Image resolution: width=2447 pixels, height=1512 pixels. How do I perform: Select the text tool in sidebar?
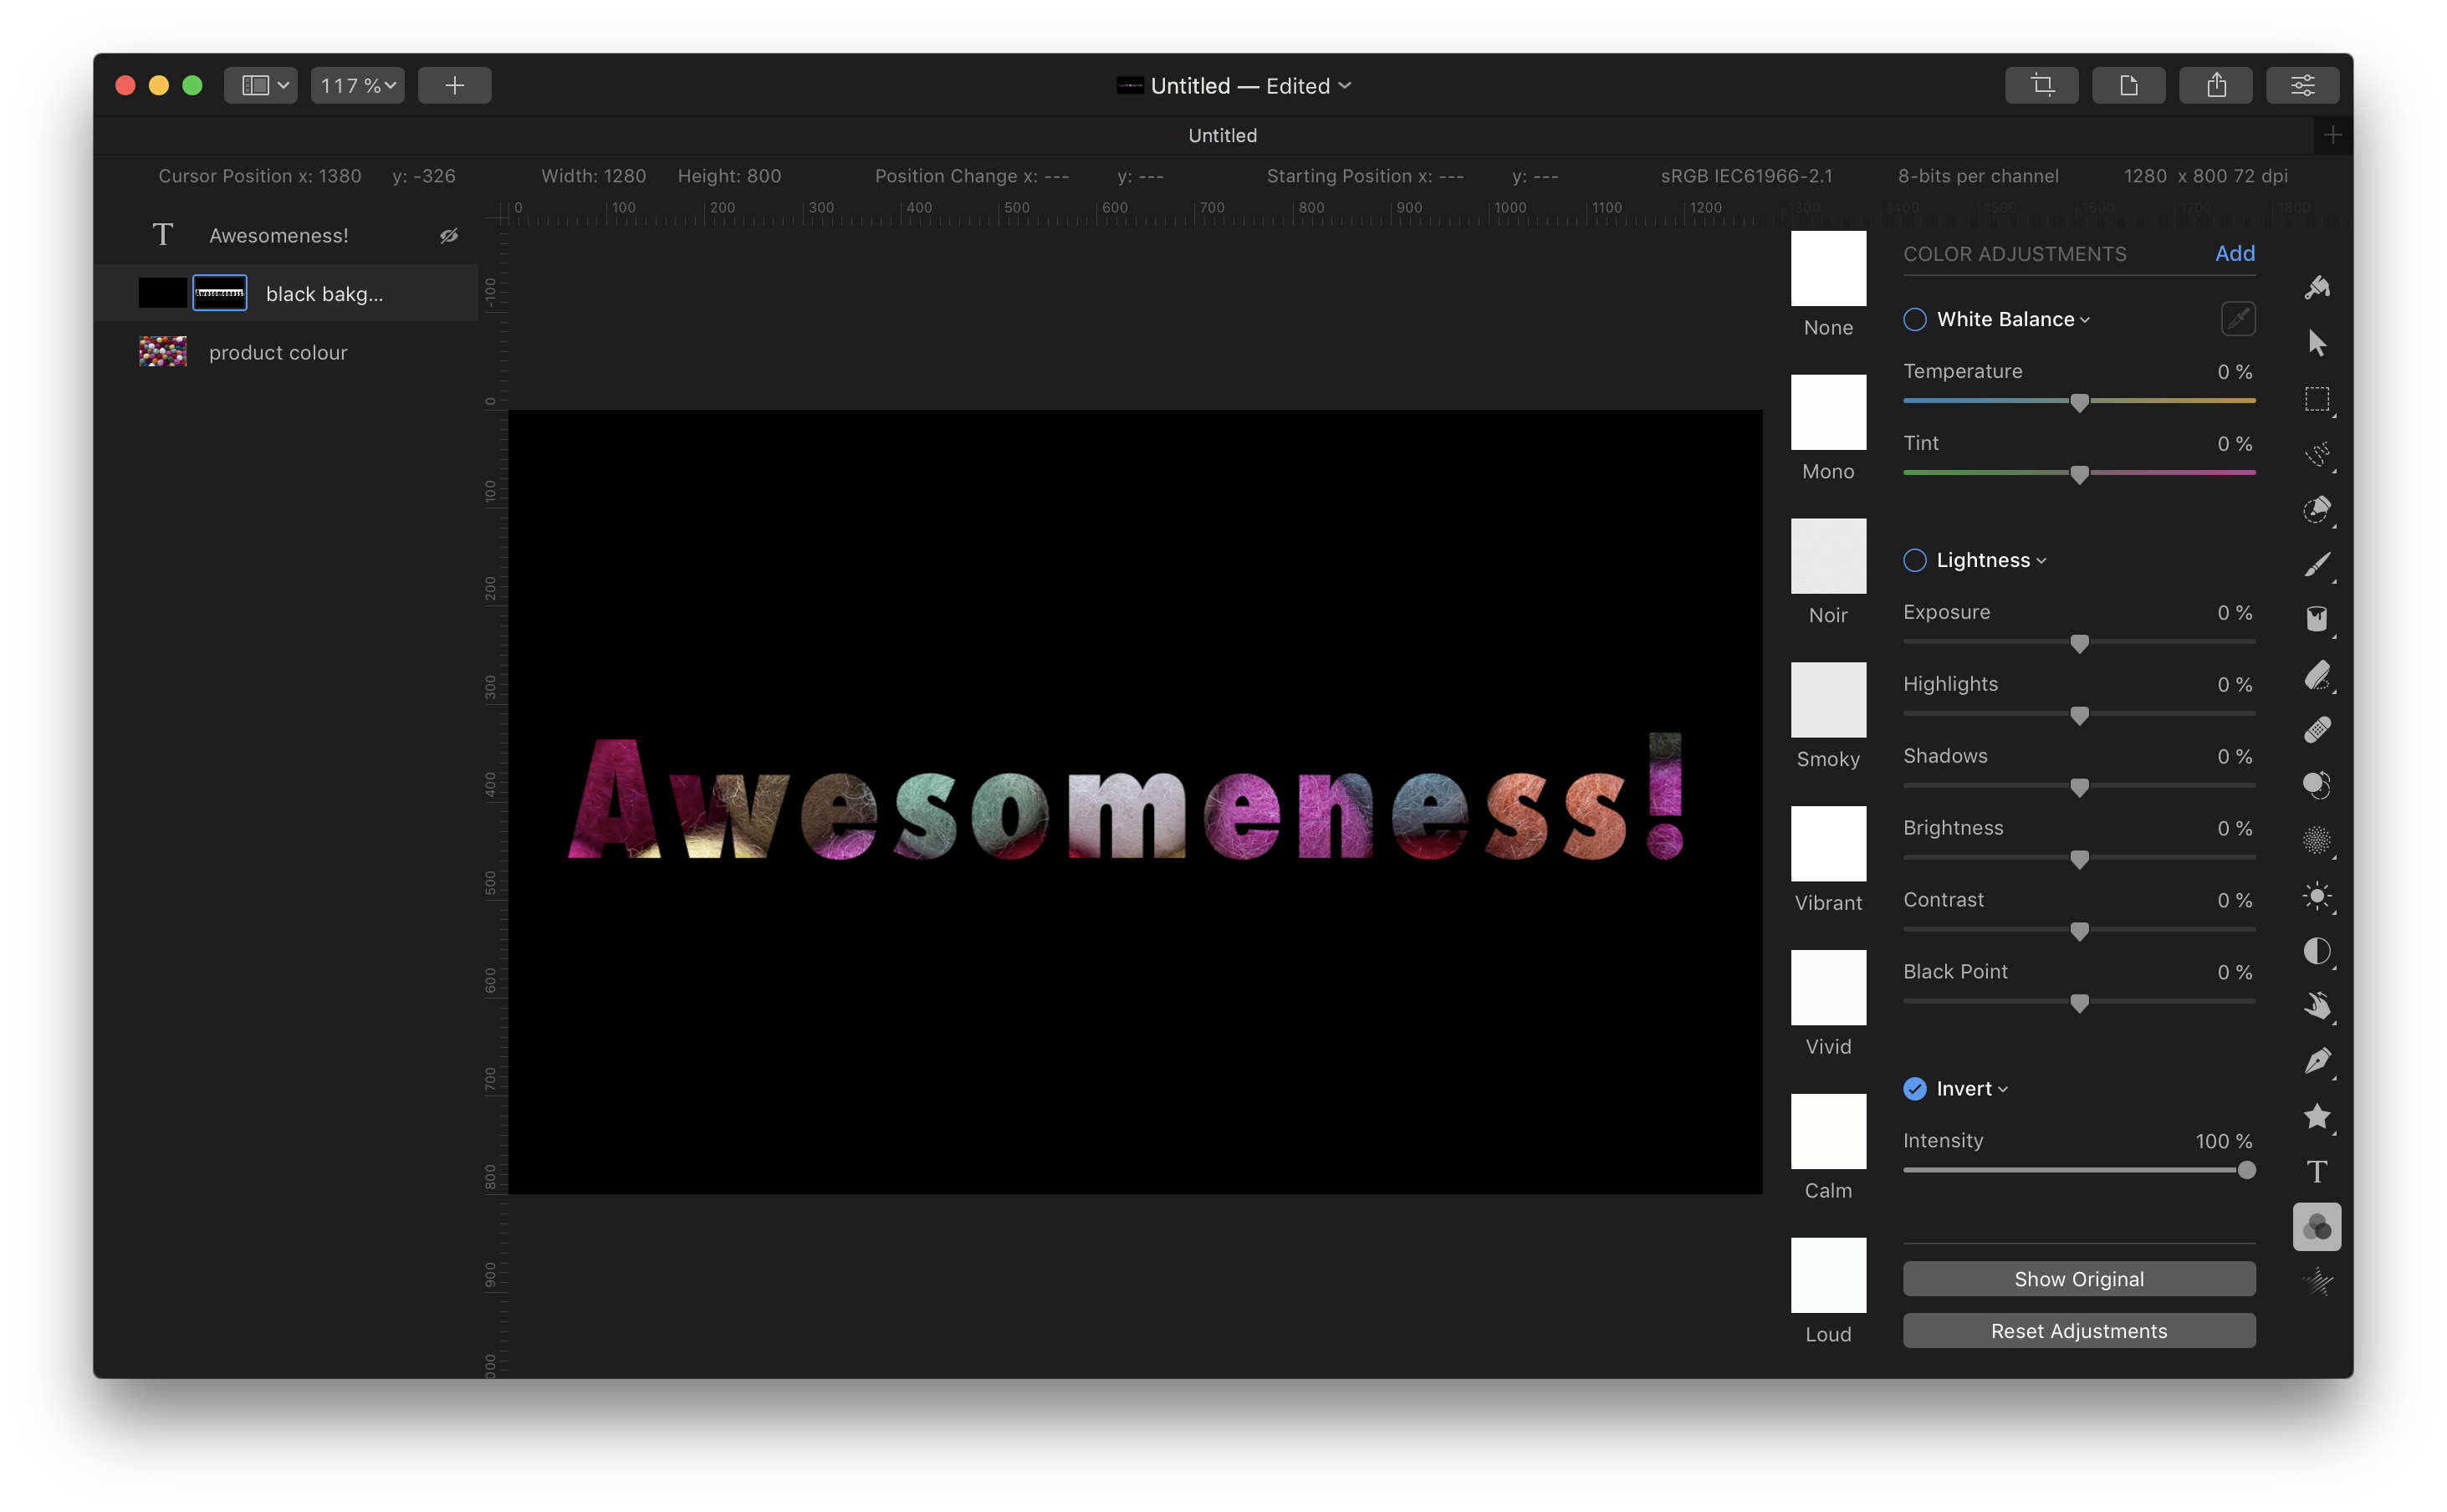click(2316, 1171)
